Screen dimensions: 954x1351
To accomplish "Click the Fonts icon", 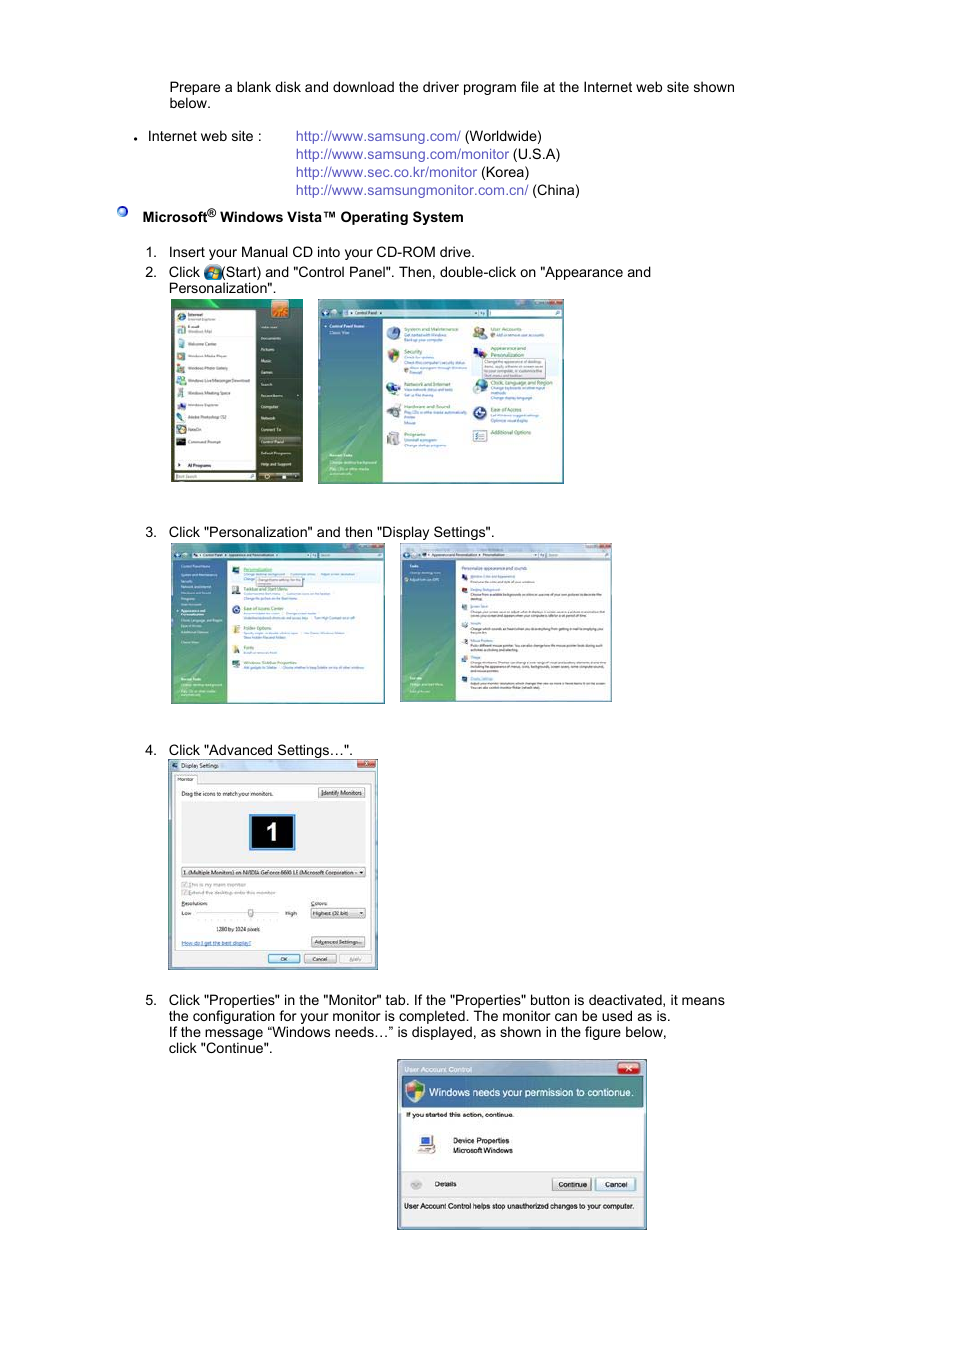I will click(x=236, y=649).
